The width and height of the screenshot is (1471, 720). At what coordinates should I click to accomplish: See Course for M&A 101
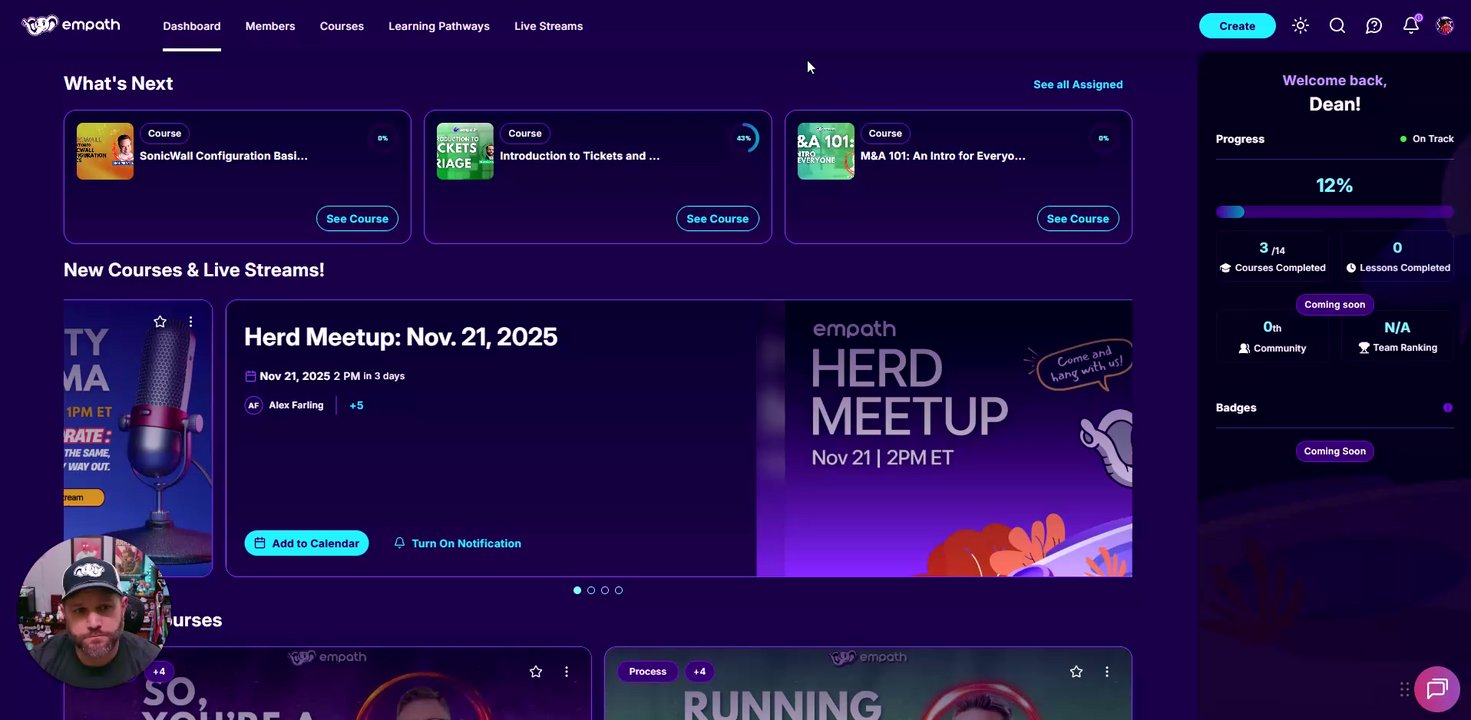1077,218
